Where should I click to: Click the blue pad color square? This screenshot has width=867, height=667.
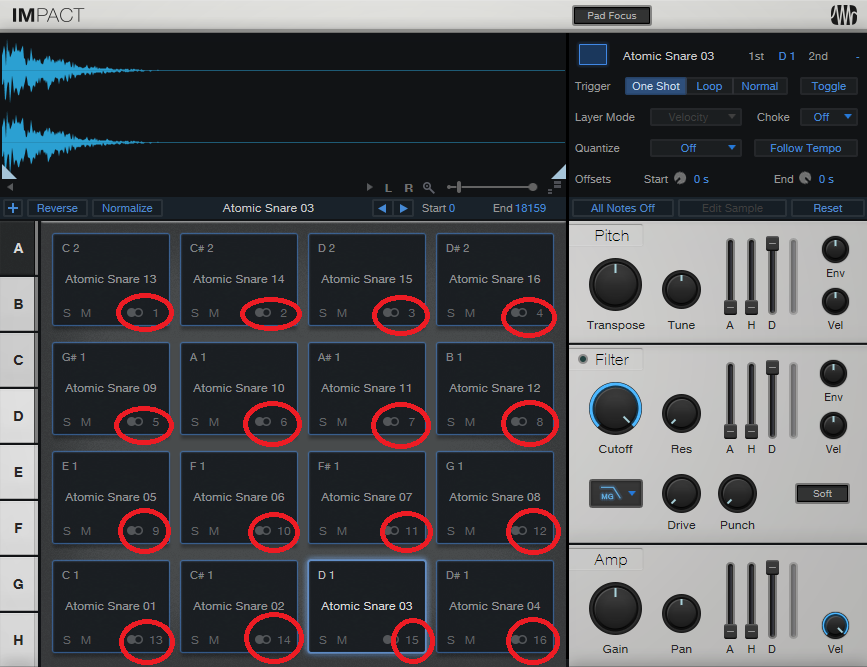coord(593,56)
